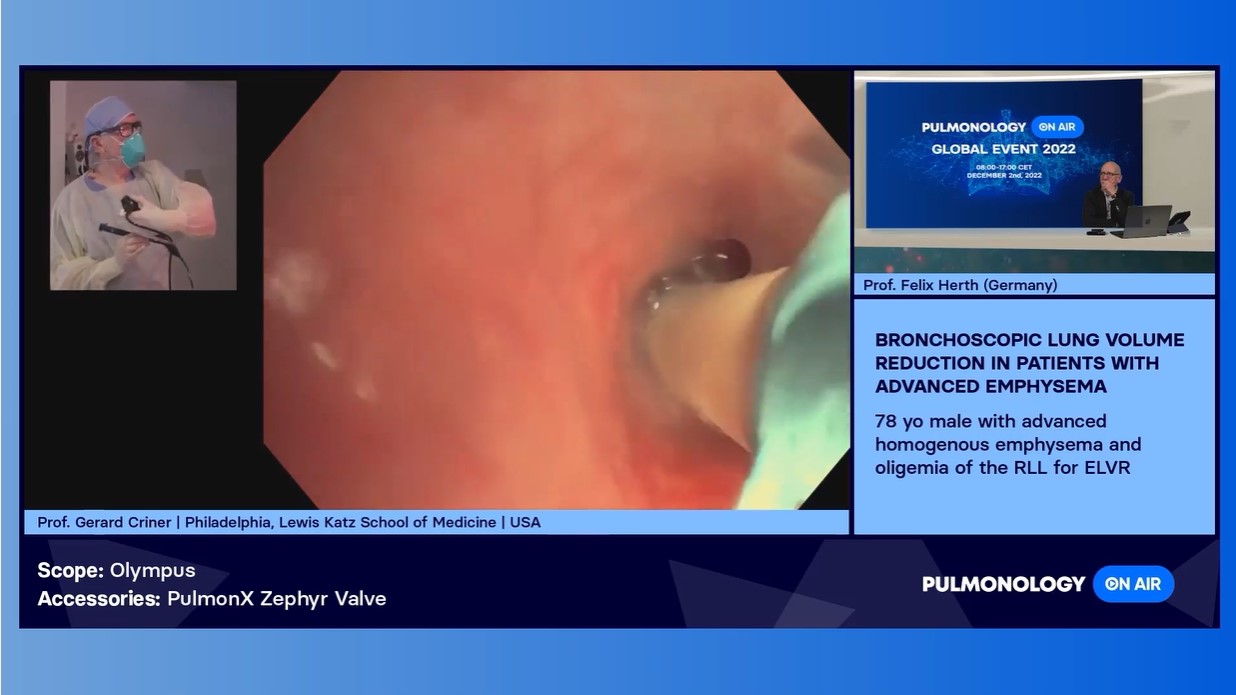
Task: Click the Scope: Olympus label
Action: (116, 570)
